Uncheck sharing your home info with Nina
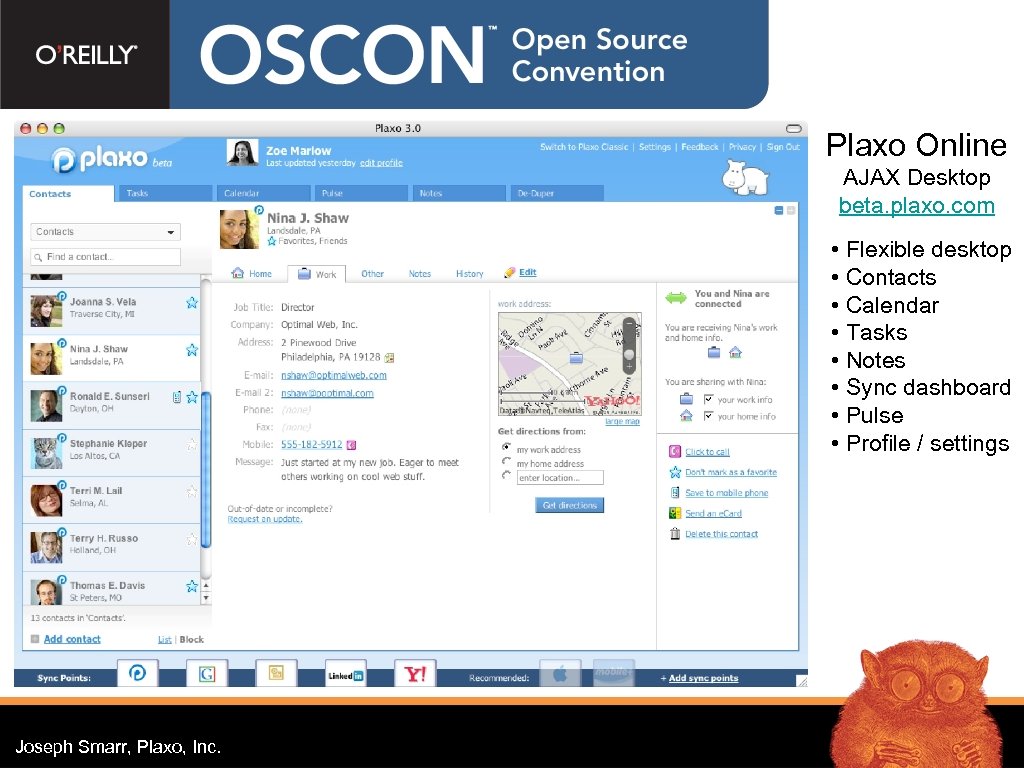The width and height of the screenshot is (1024, 768). pyautogui.click(x=710, y=415)
